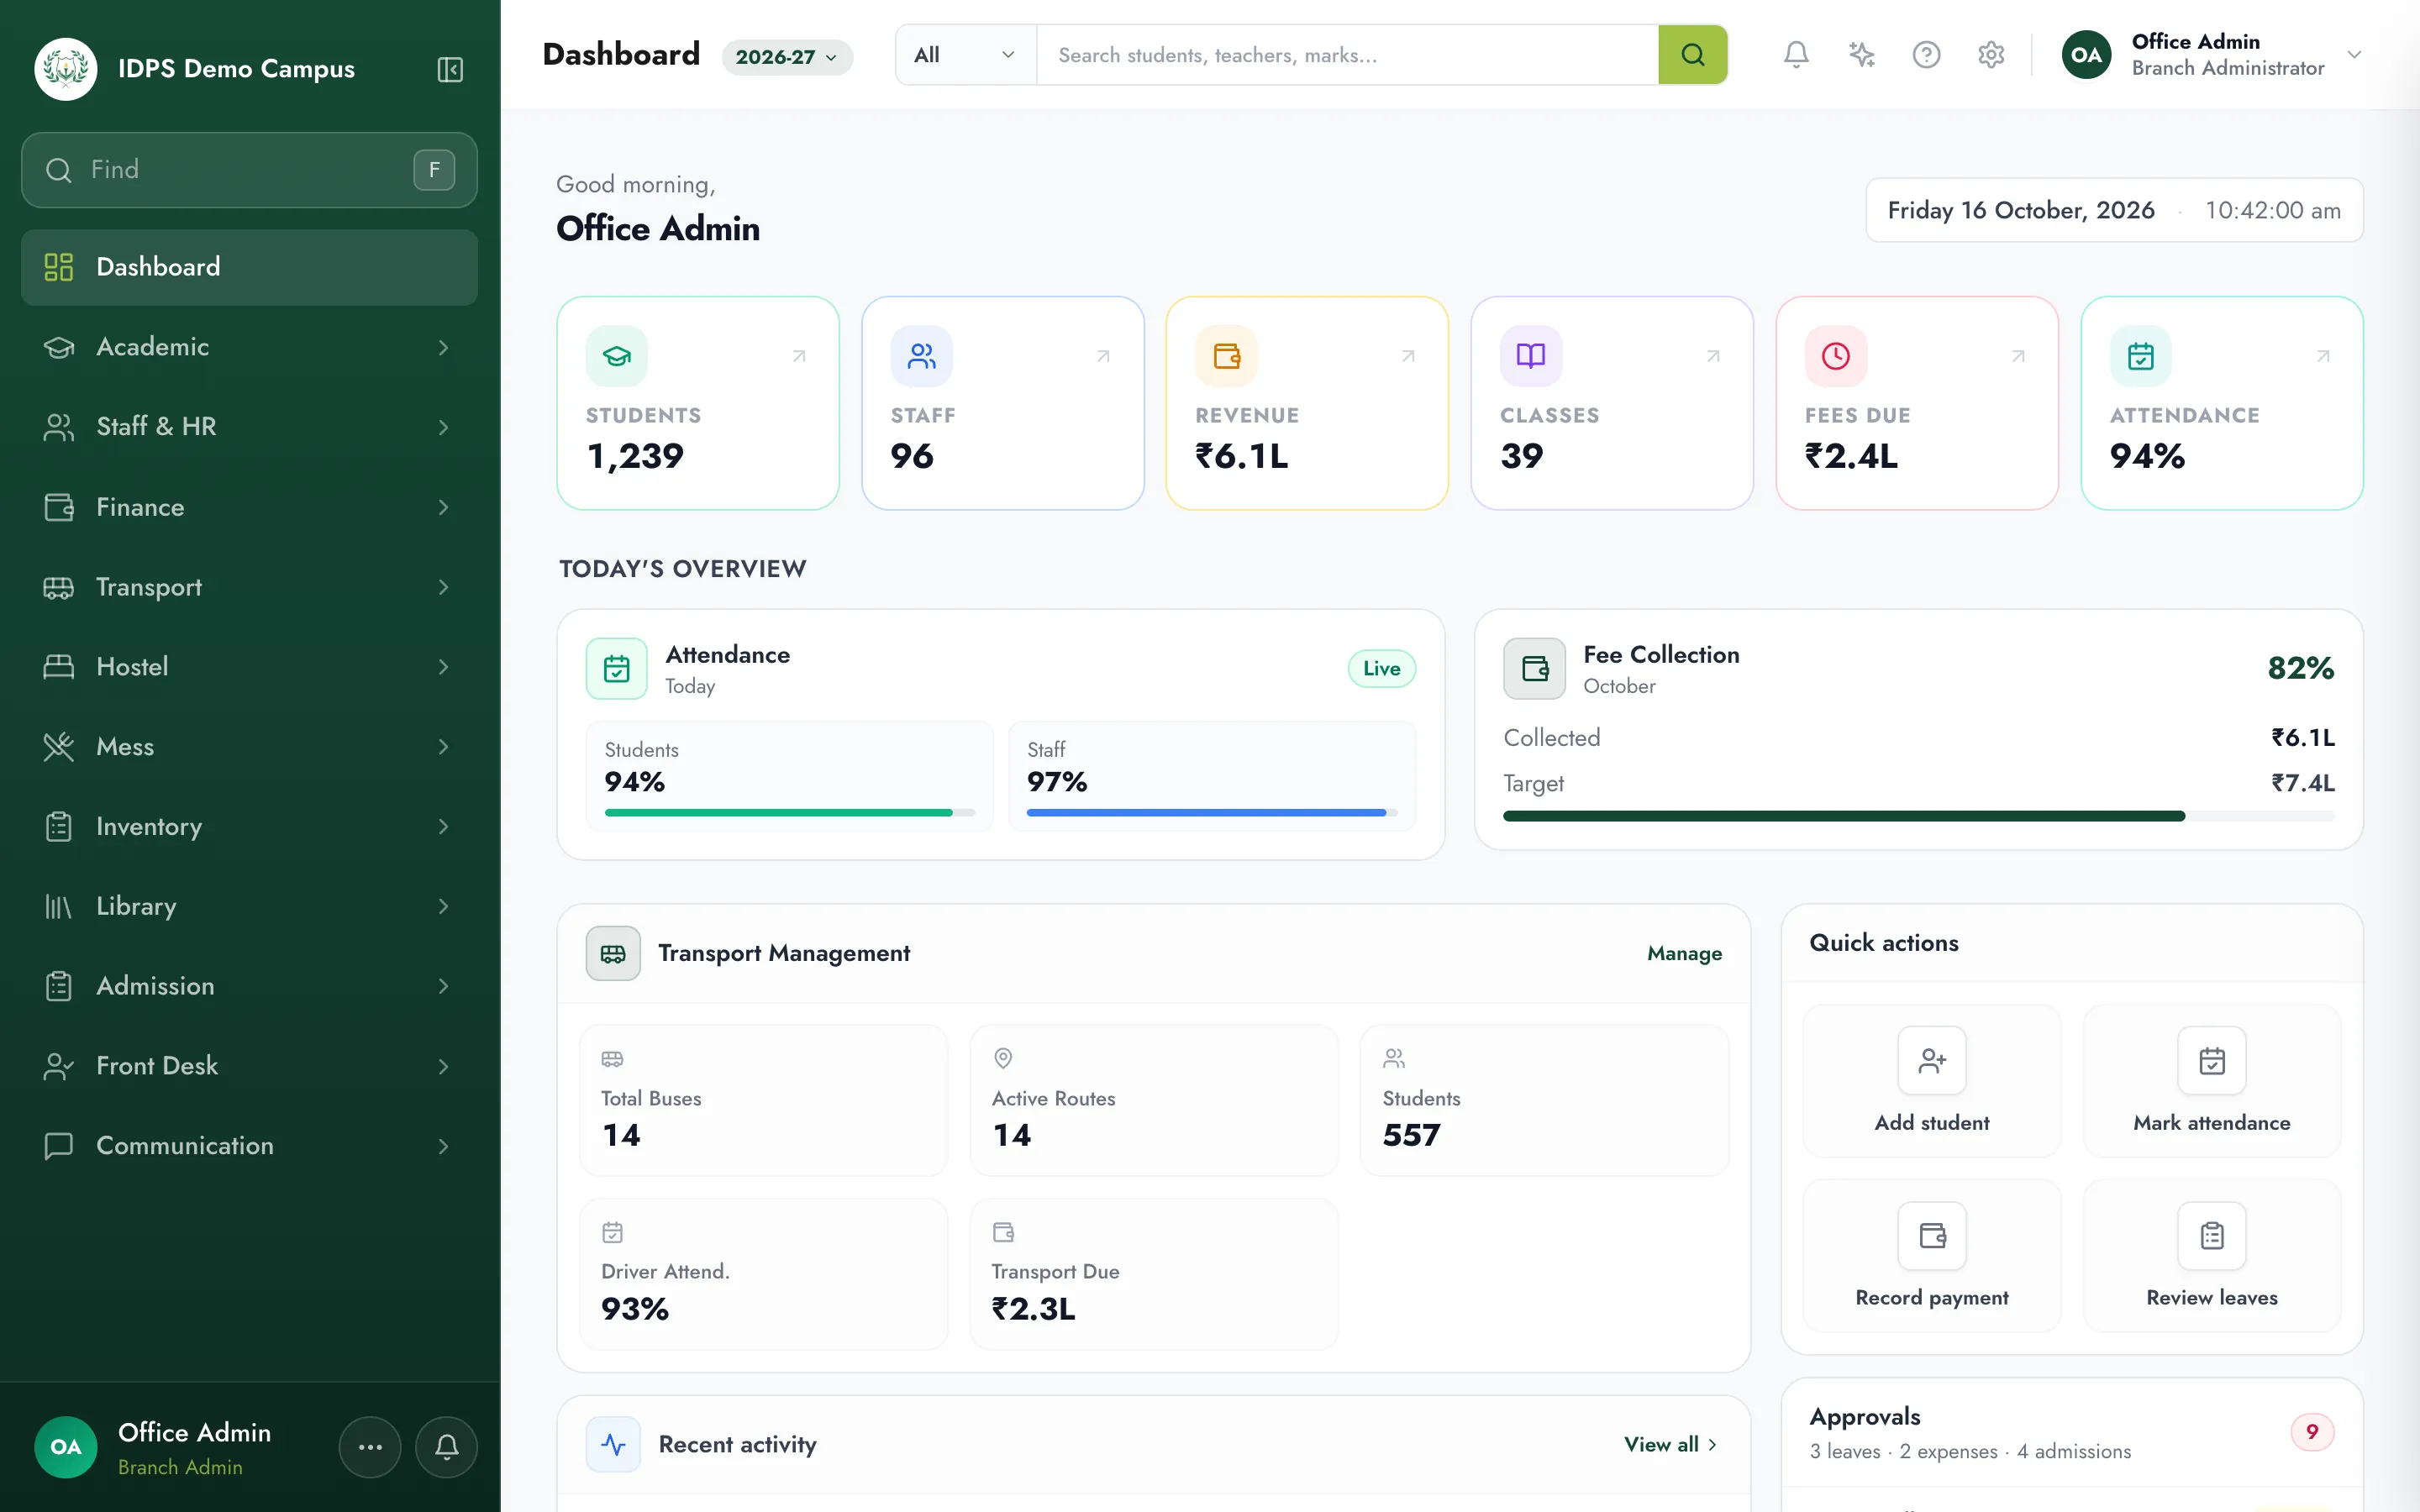Click the green search button
The height and width of the screenshot is (1512, 2420).
pos(1692,54)
